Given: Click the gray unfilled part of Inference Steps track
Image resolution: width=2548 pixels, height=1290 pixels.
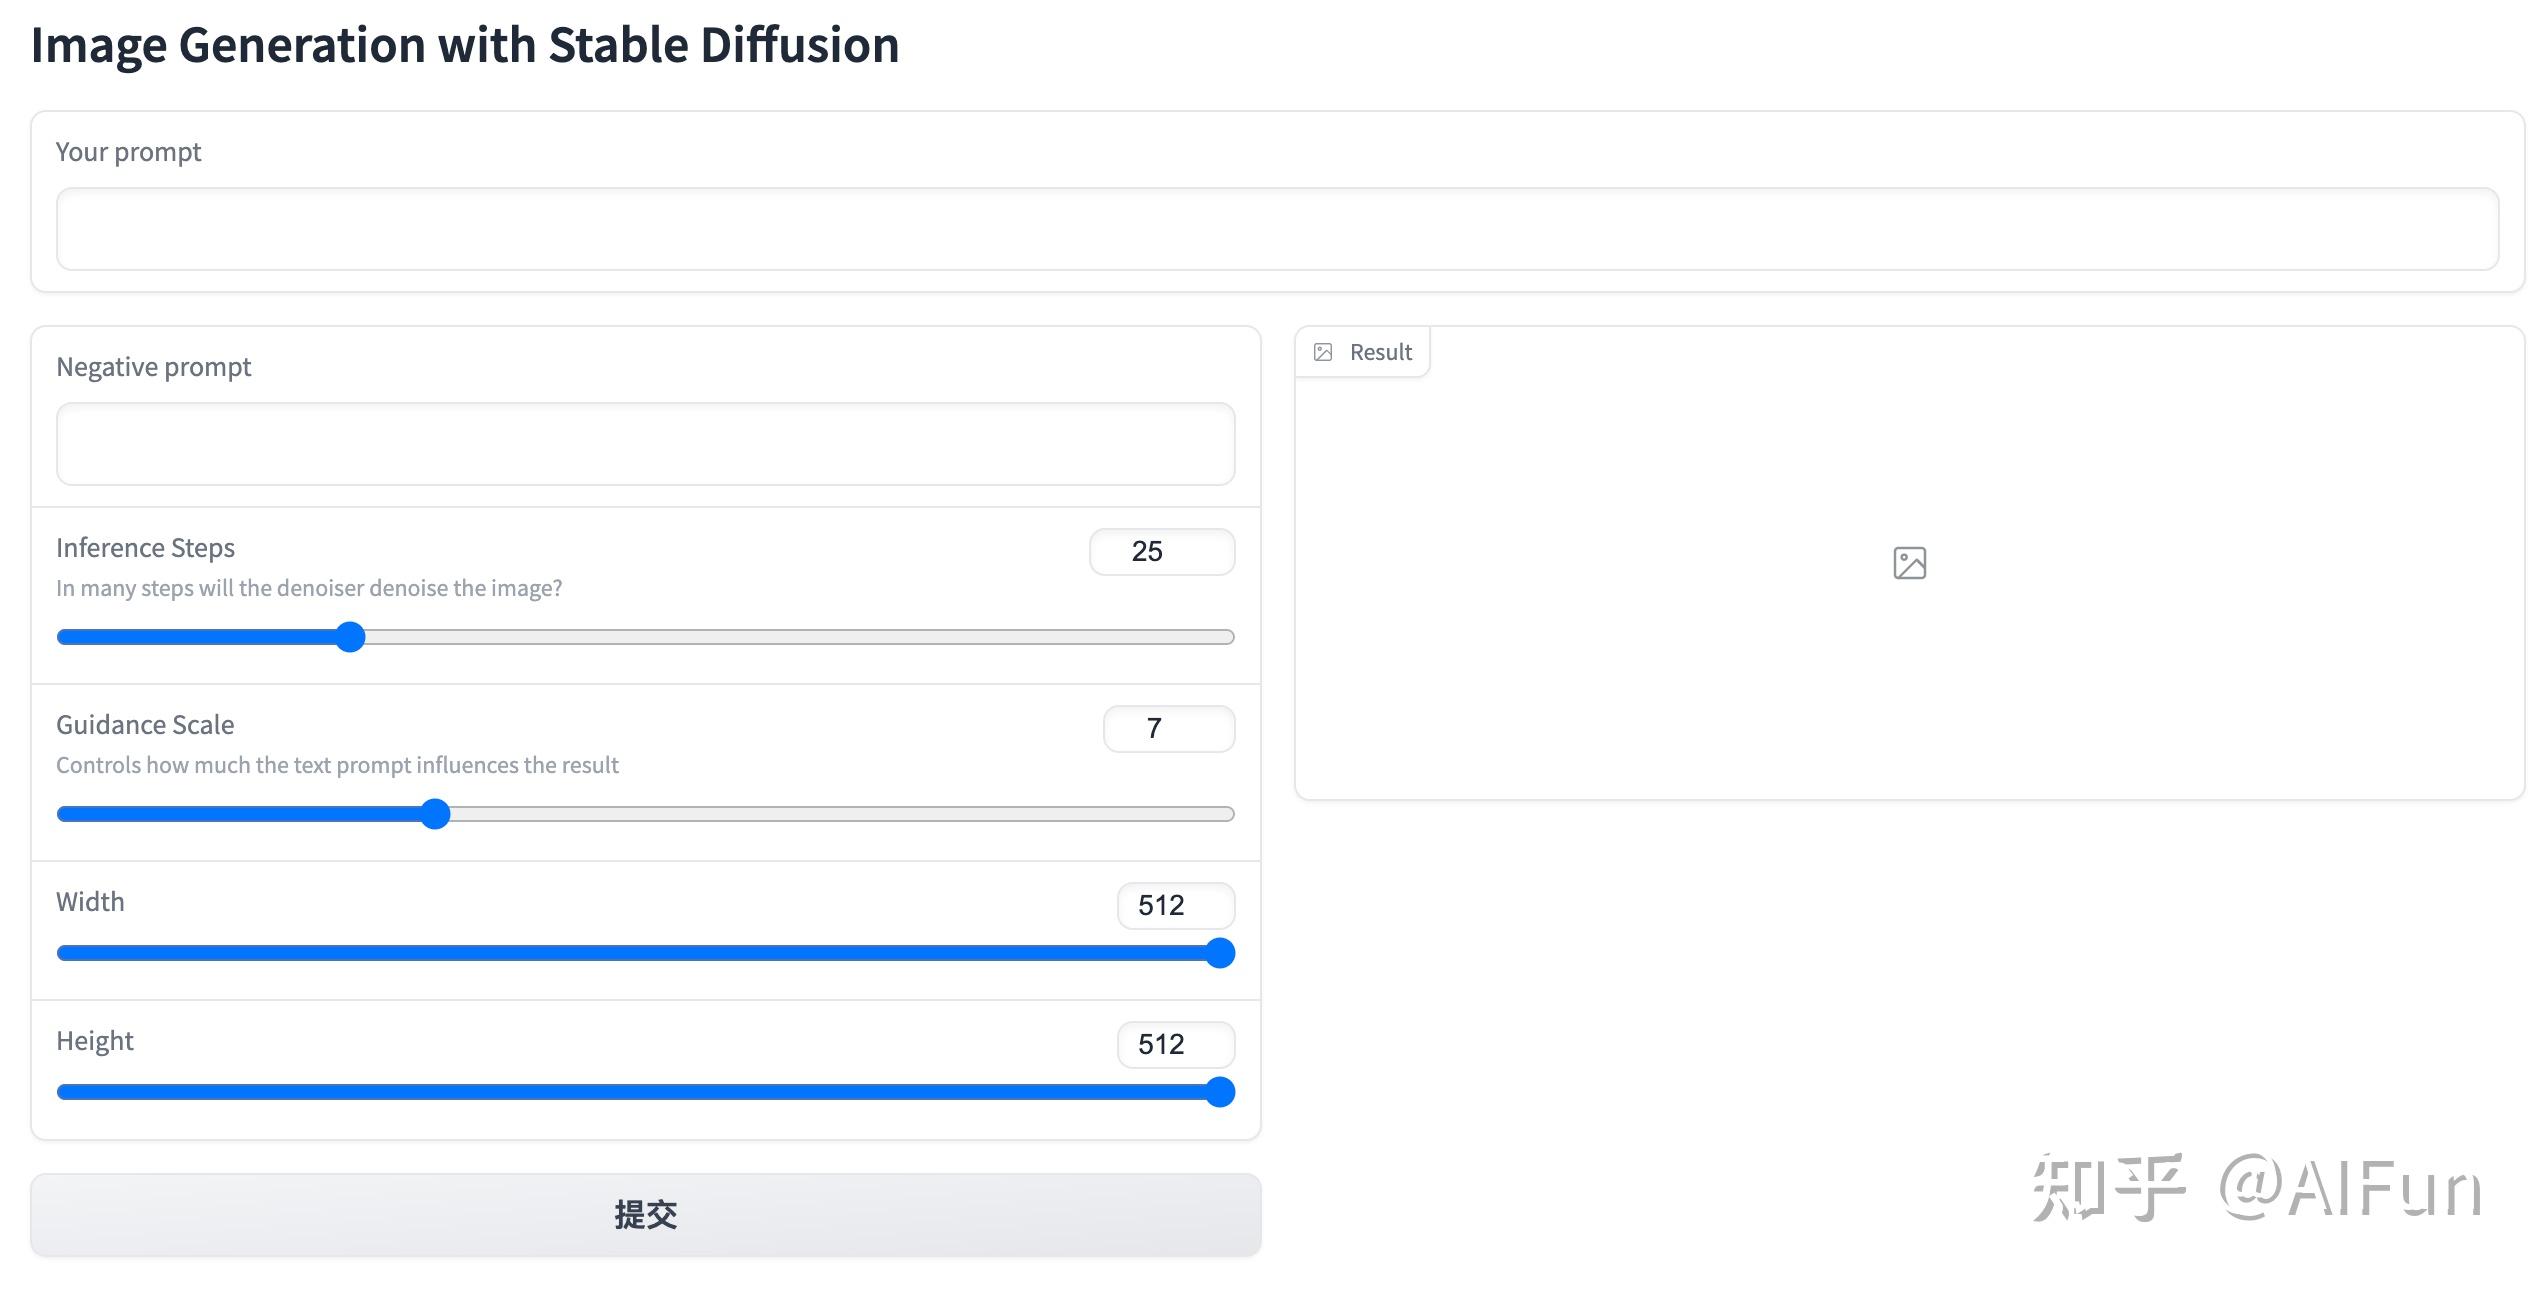Looking at the screenshot, I should tap(800, 637).
